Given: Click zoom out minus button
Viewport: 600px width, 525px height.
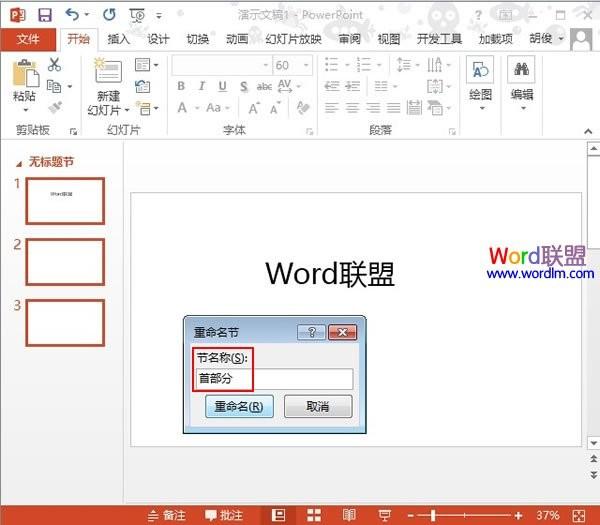Looking at the screenshot, I should point(411,515).
